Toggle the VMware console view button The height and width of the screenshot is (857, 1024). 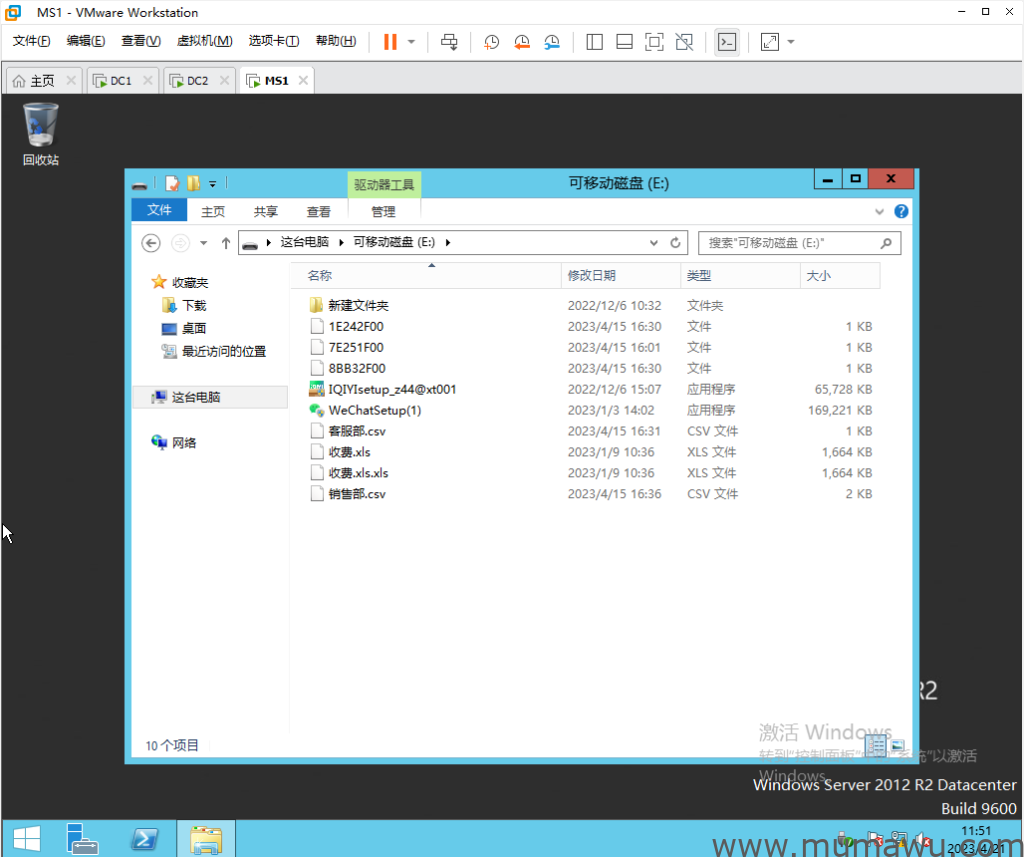tap(727, 42)
